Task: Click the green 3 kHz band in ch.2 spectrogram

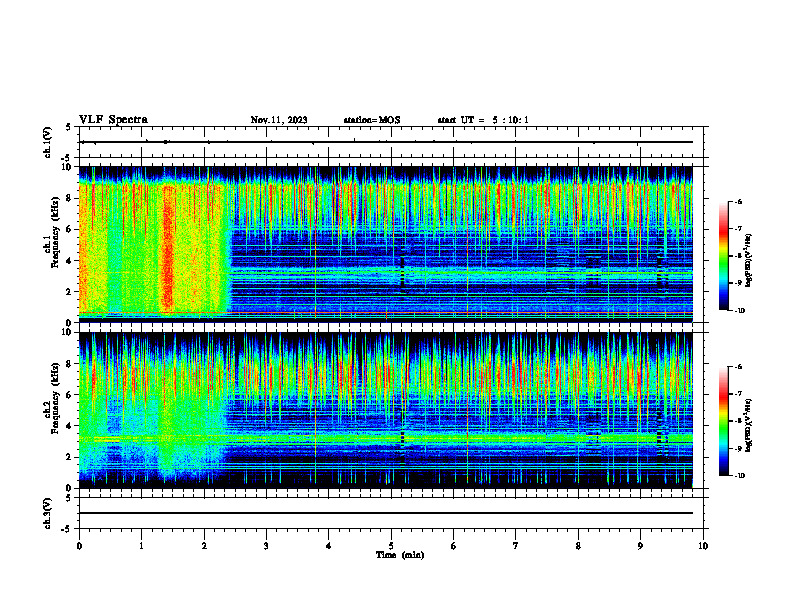Action: pos(386,438)
